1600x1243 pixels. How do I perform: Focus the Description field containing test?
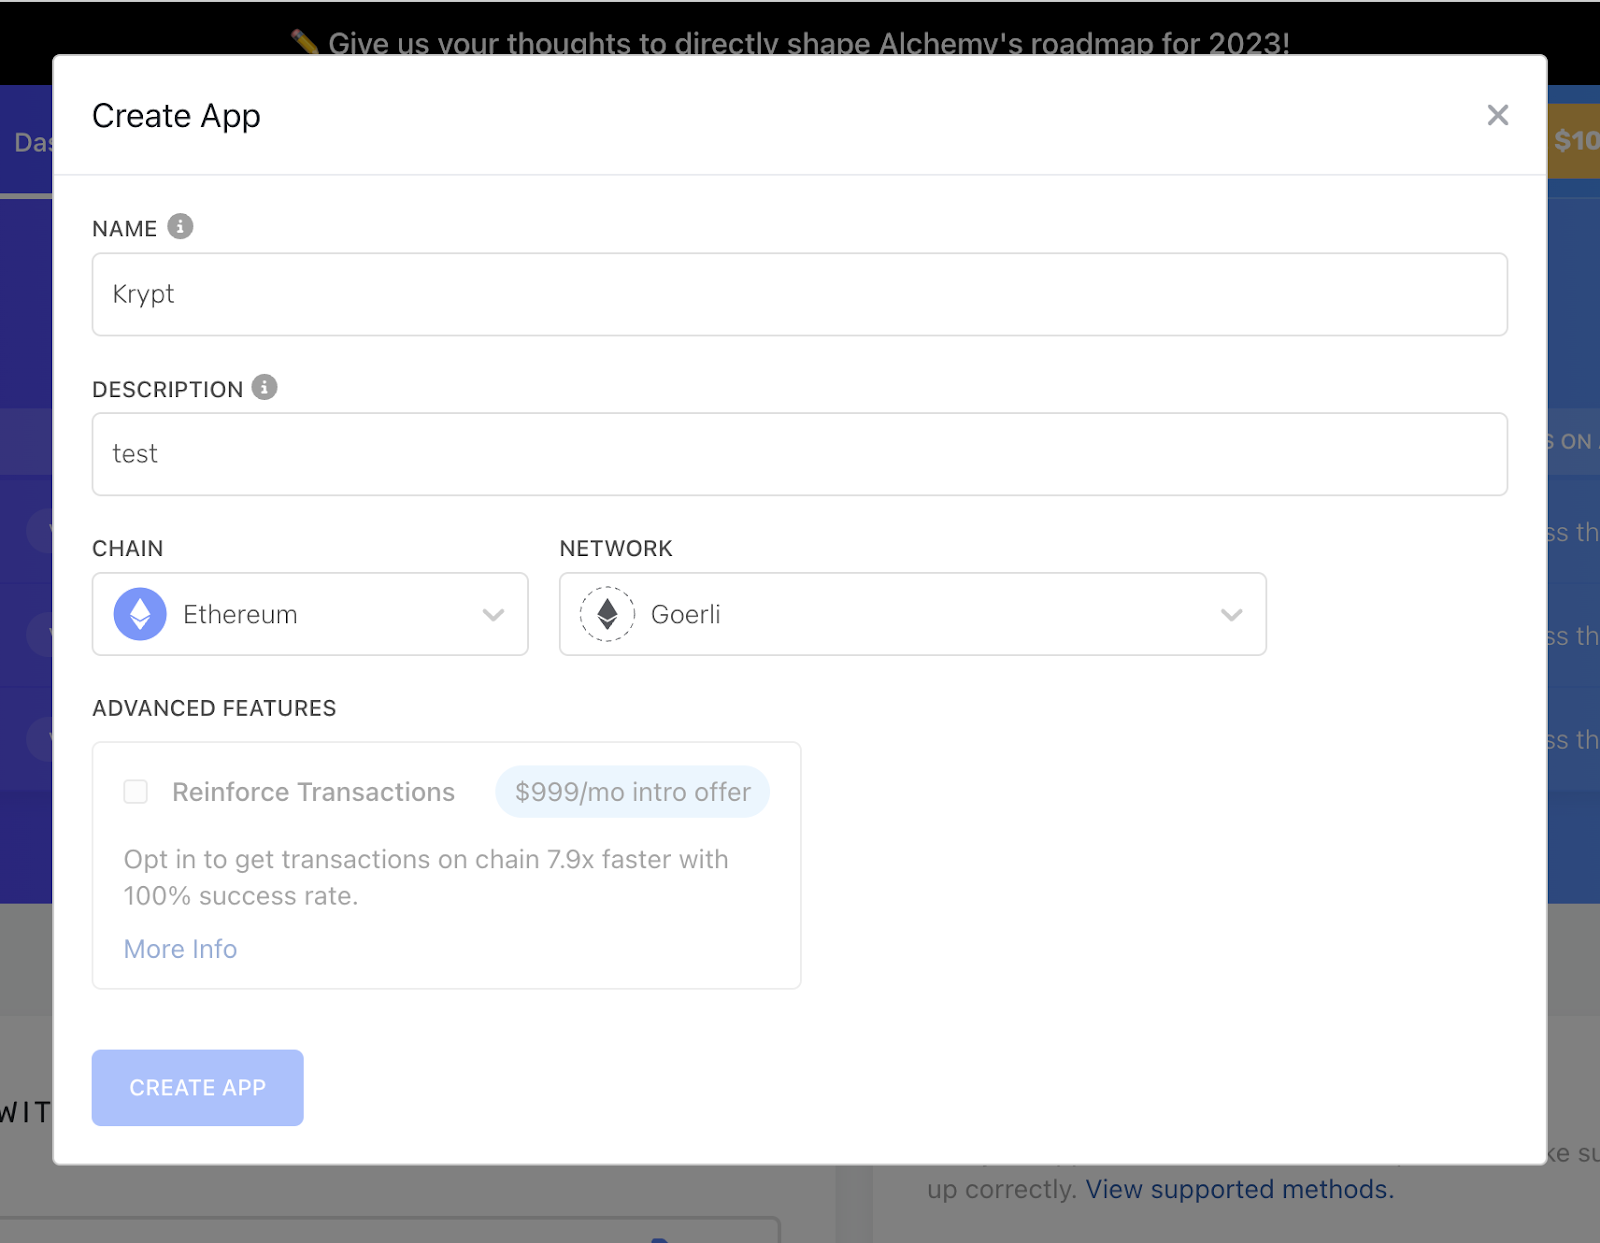799,454
